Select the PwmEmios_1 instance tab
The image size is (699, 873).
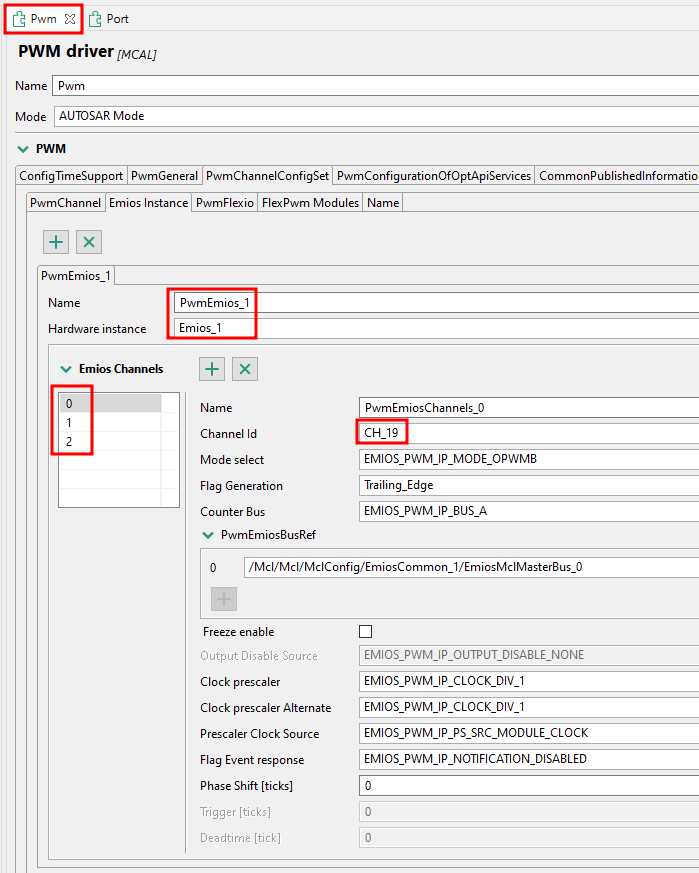point(76,276)
